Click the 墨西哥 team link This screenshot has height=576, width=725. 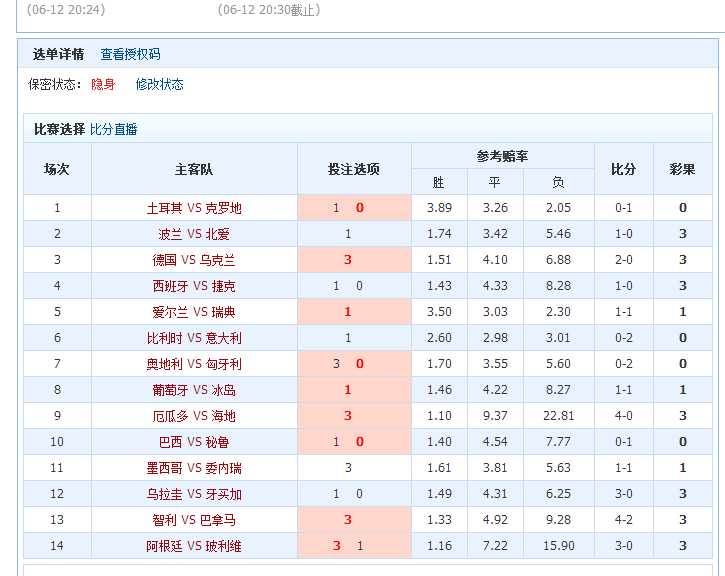[x=164, y=468]
